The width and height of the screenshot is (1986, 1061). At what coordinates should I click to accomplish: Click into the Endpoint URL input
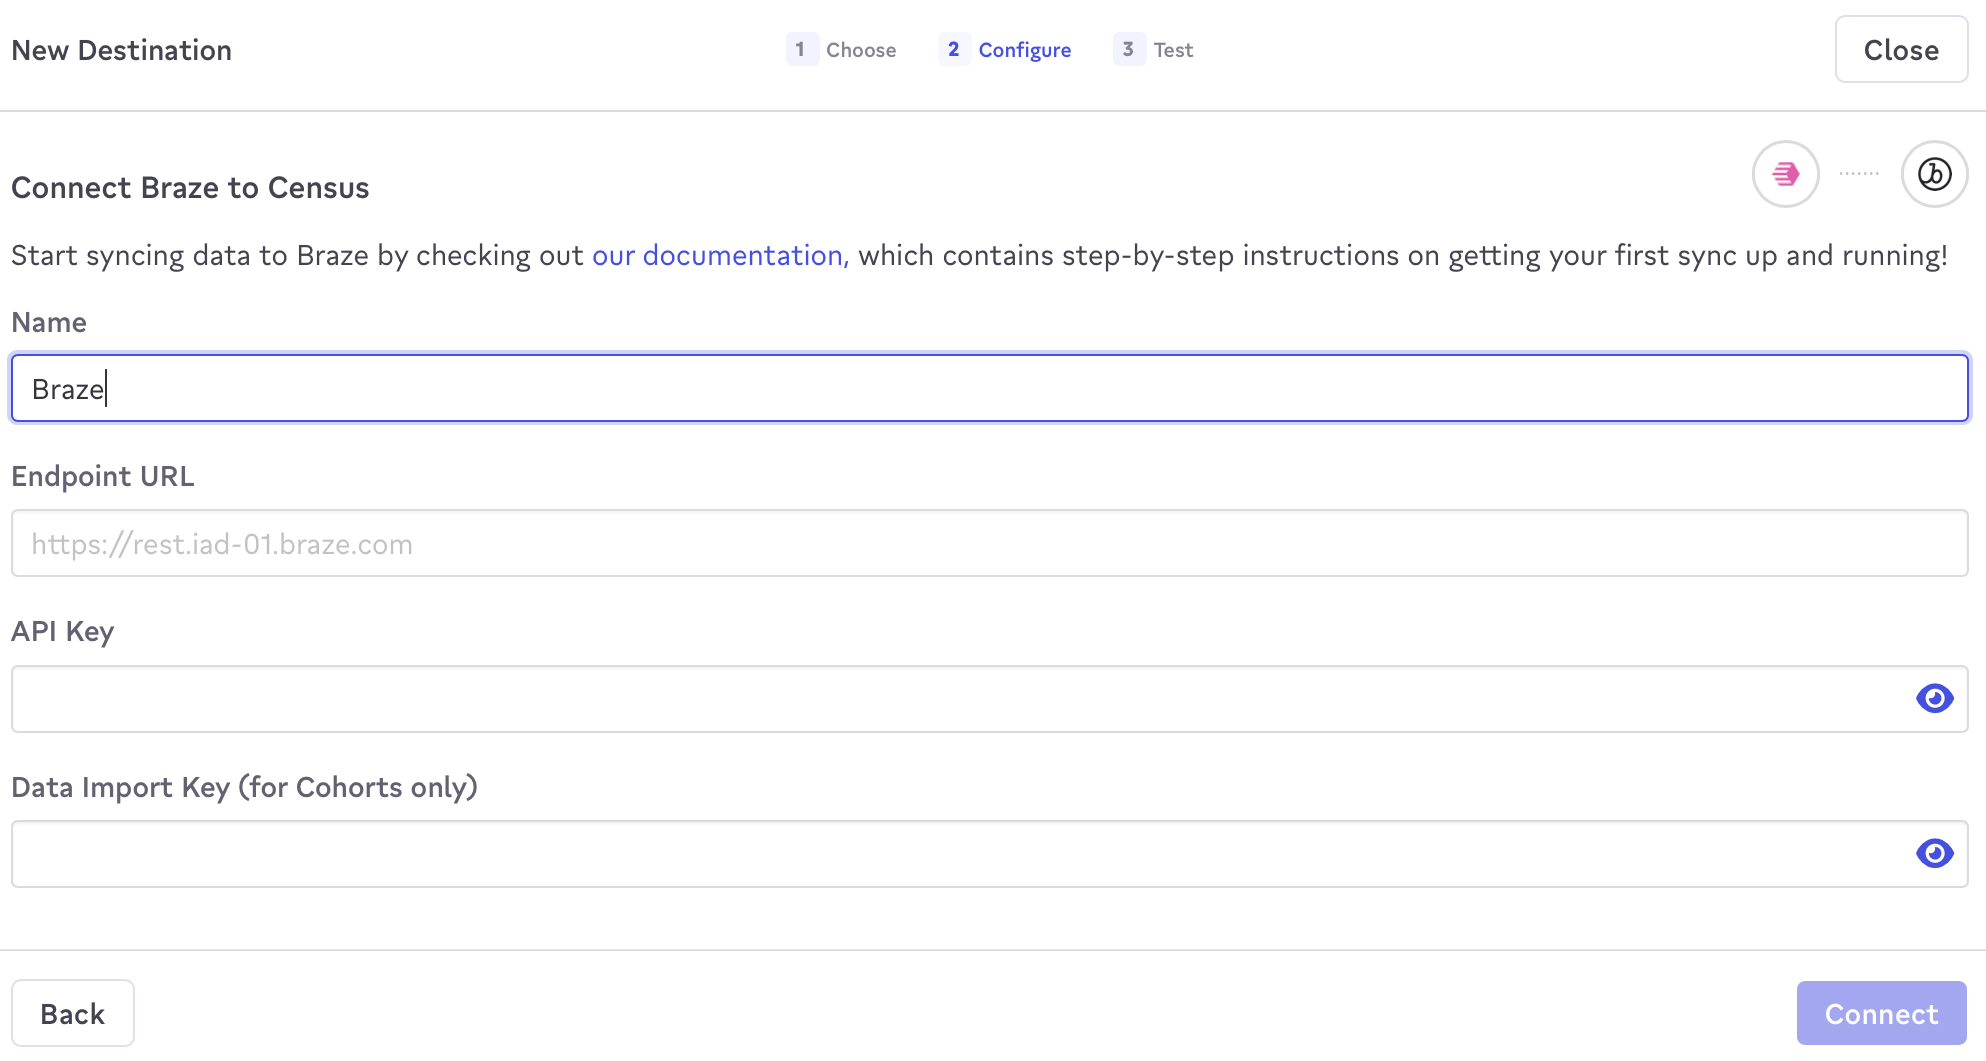coord(988,544)
